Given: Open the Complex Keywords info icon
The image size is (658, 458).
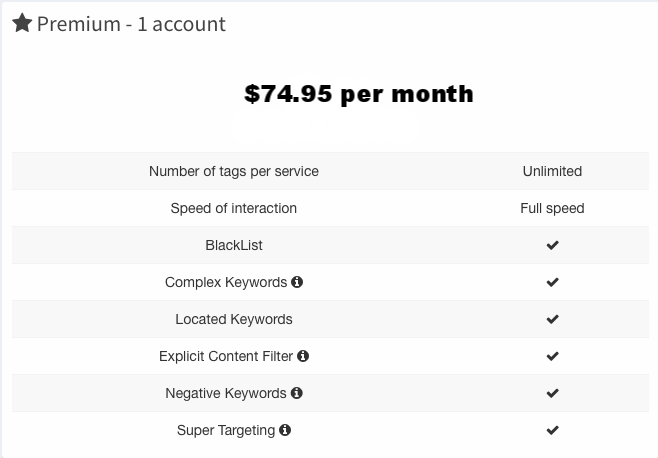Looking at the screenshot, I should coord(297,282).
